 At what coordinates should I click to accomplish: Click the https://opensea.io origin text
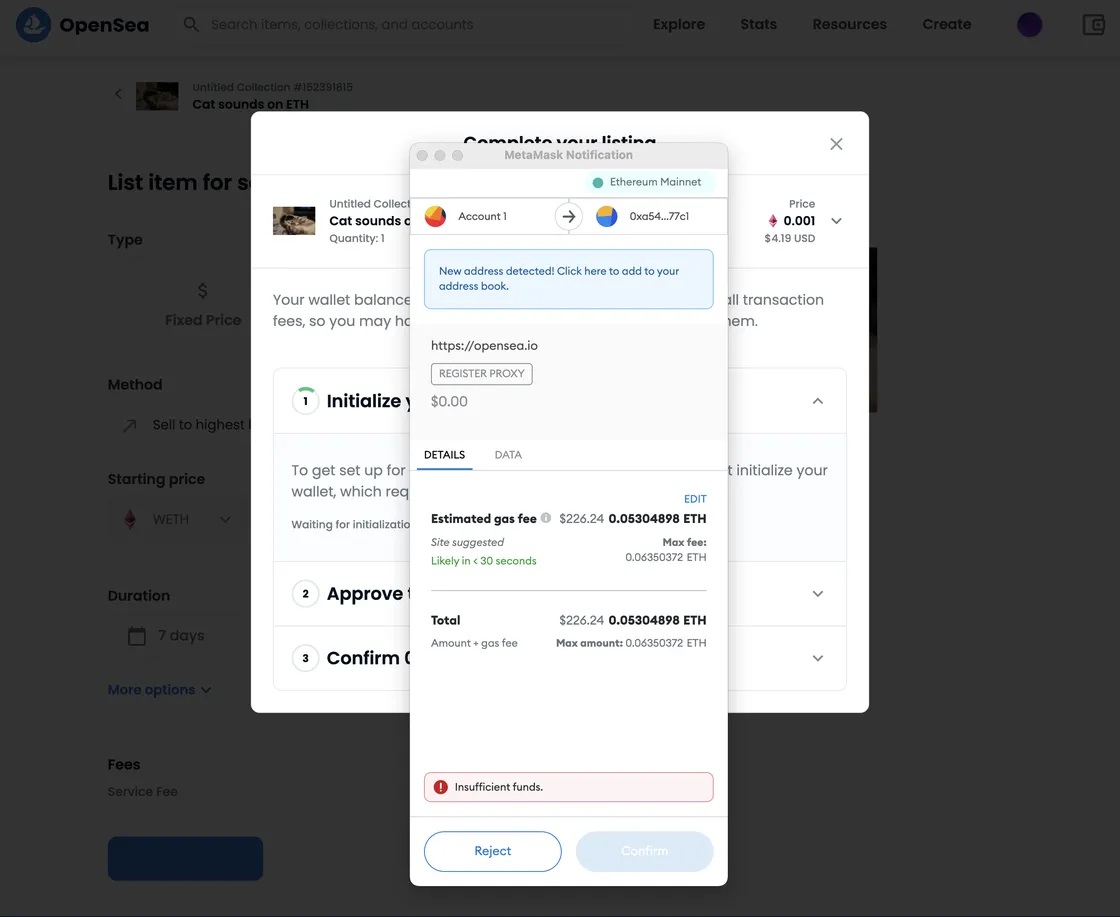pos(484,346)
